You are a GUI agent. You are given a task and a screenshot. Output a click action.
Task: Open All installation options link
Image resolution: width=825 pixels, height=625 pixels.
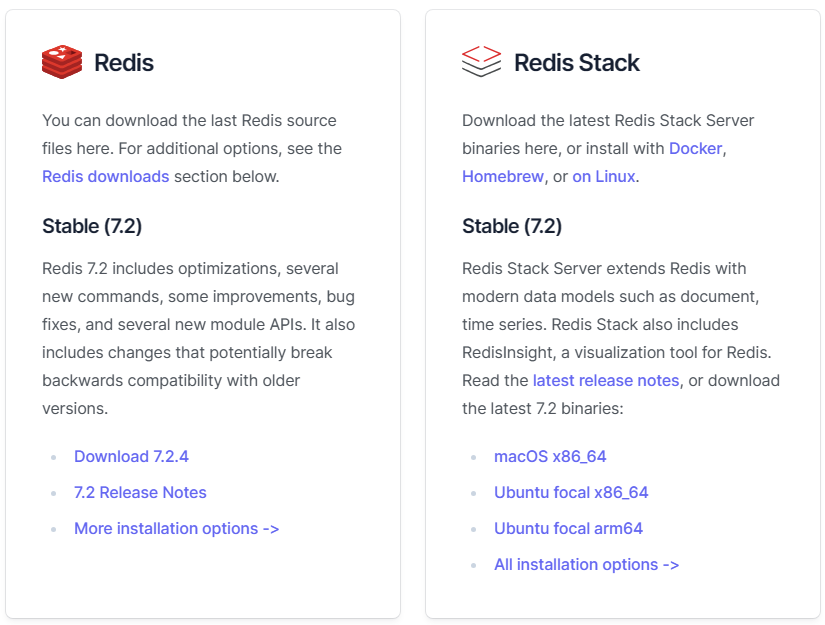tap(586, 564)
